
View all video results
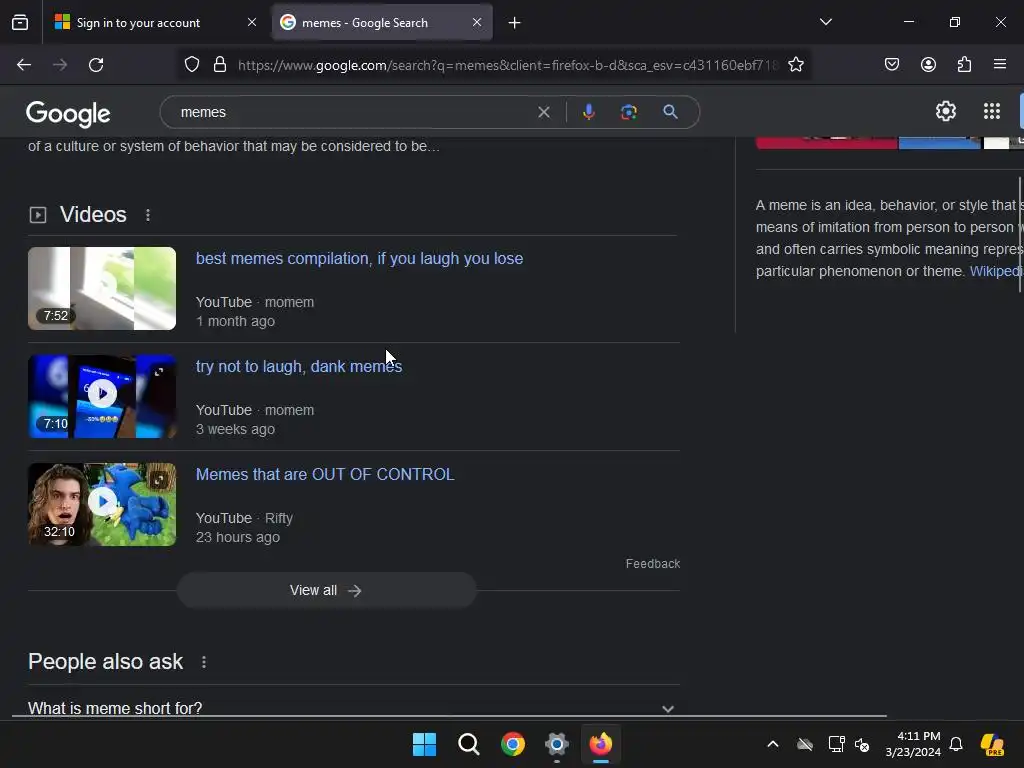(x=327, y=590)
